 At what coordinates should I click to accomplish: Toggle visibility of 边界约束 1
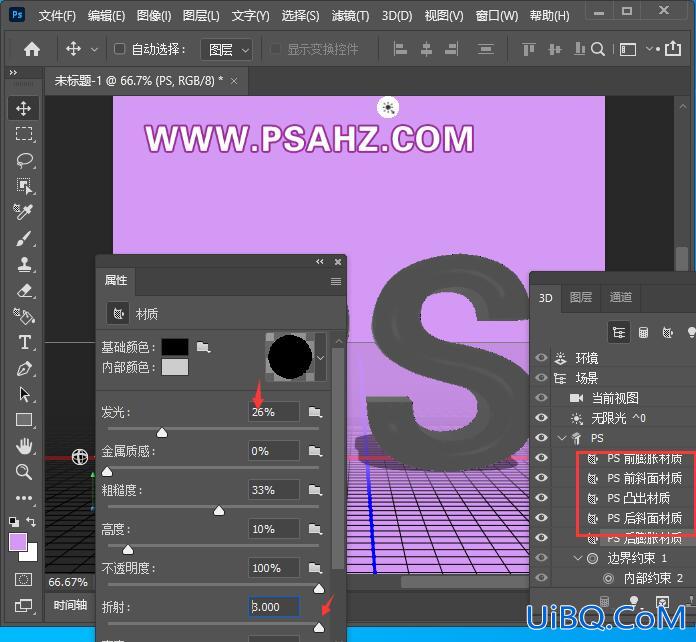[541, 557]
